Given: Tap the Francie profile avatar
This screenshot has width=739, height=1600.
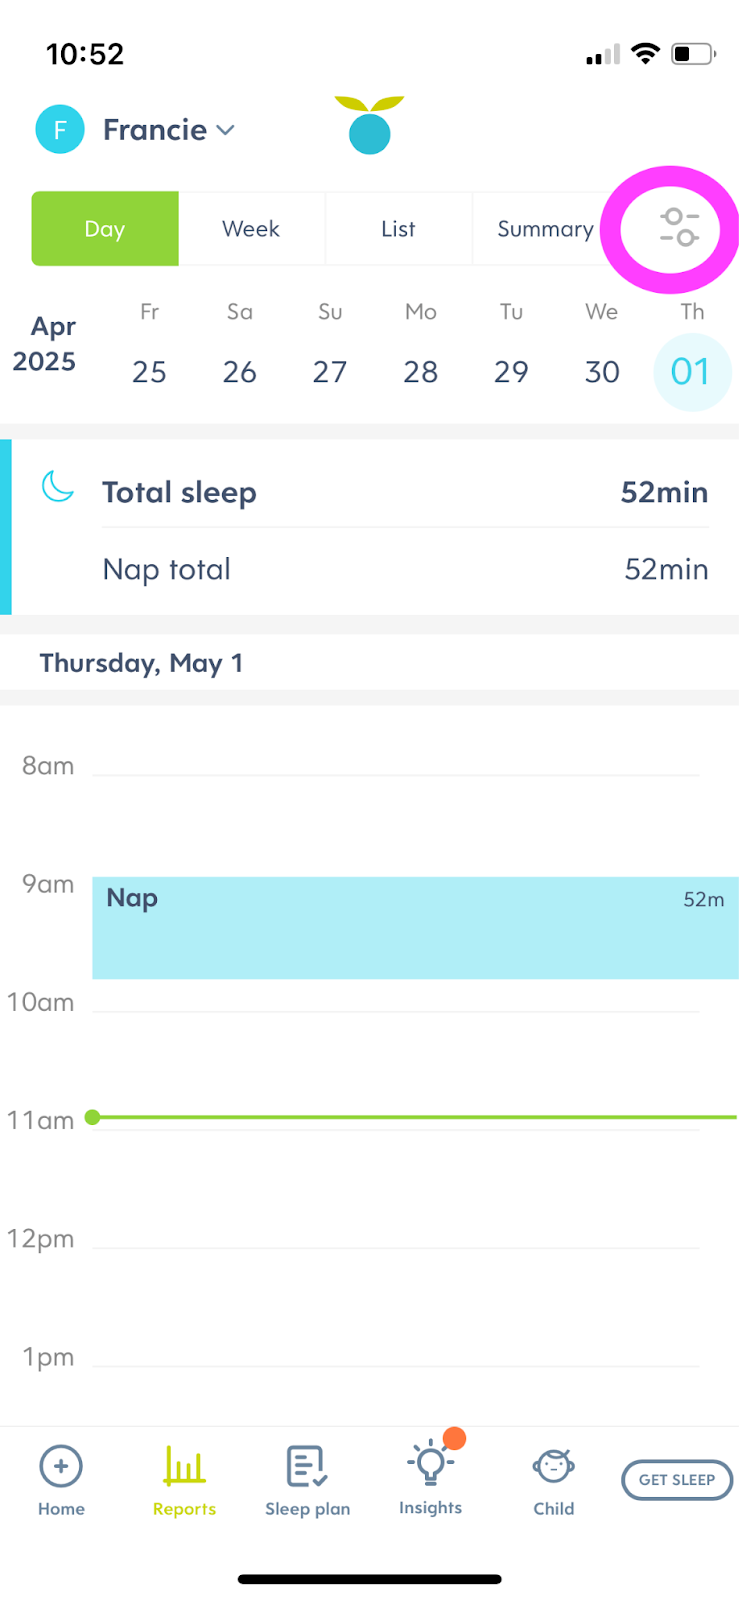Looking at the screenshot, I should 60,130.
